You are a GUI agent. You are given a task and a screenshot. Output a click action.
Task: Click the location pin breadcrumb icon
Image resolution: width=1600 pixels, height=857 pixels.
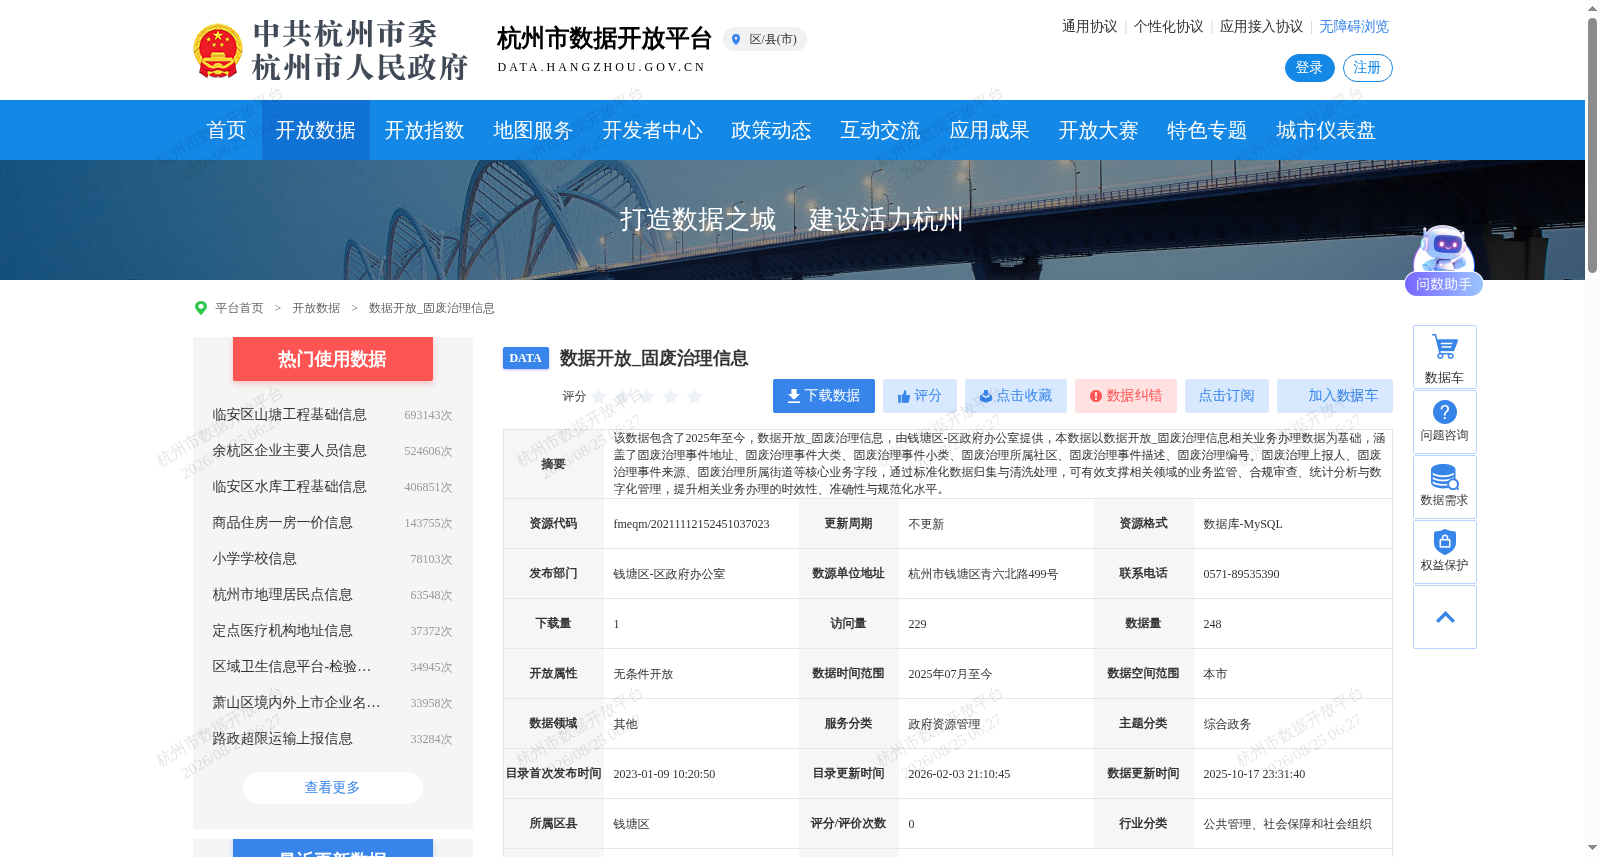(201, 308)
